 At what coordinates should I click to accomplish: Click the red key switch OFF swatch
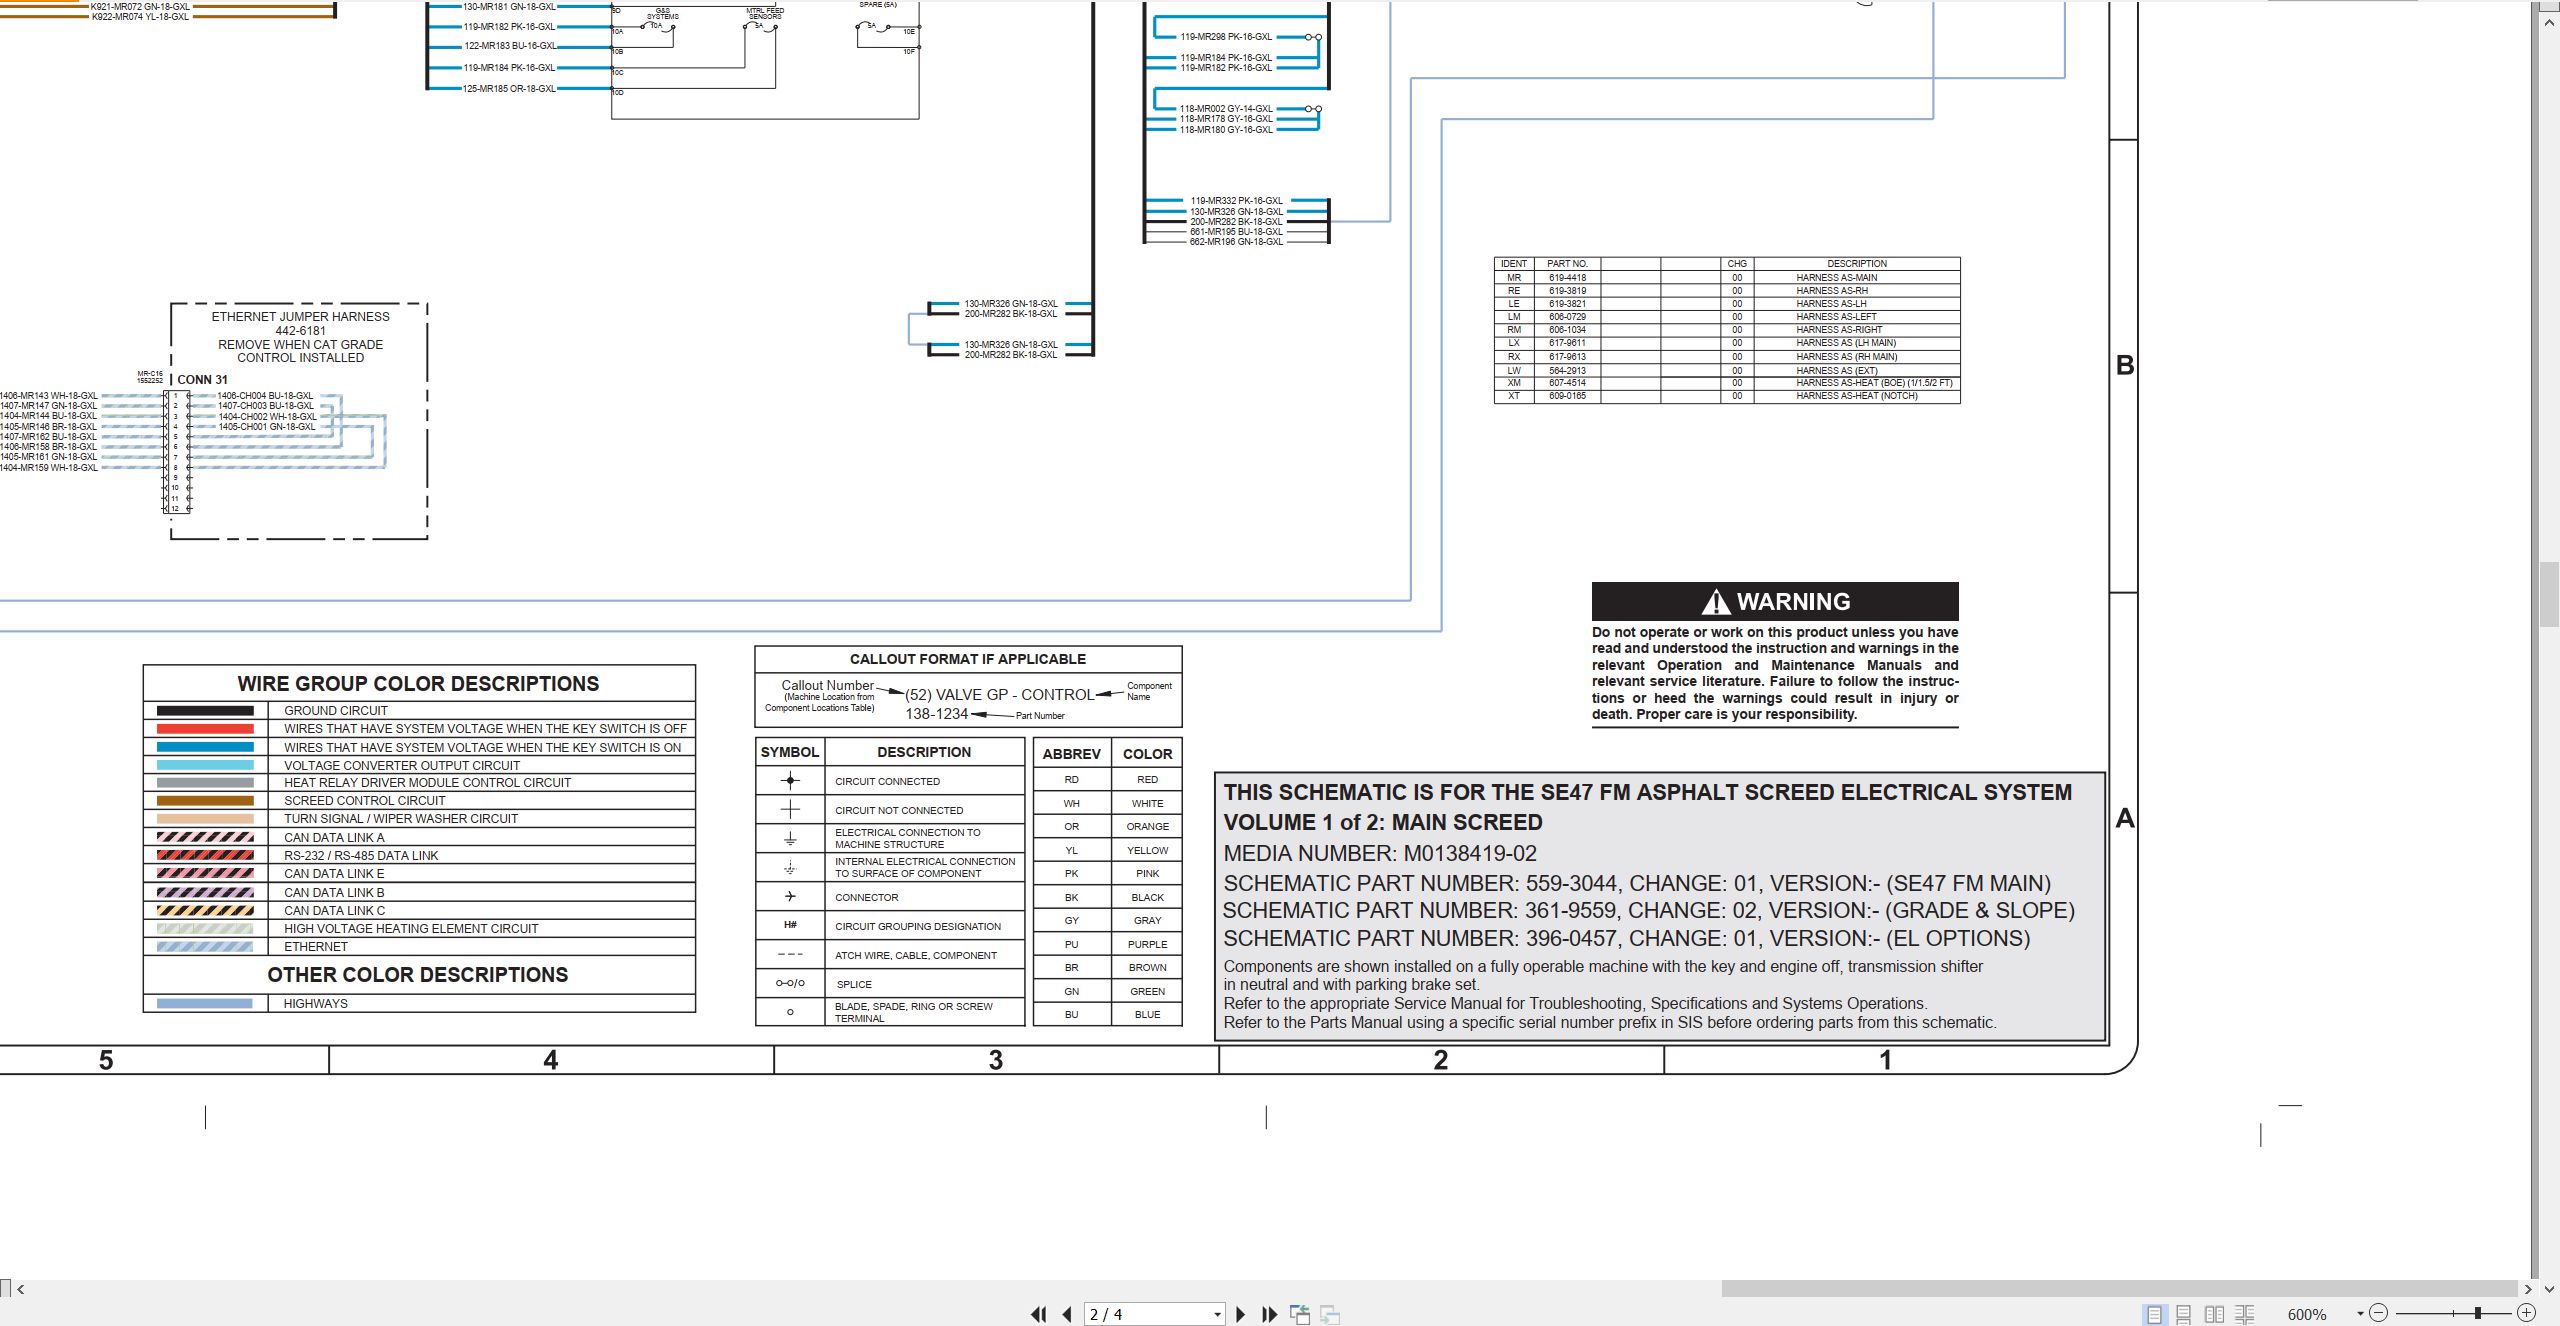click(205, 729)
